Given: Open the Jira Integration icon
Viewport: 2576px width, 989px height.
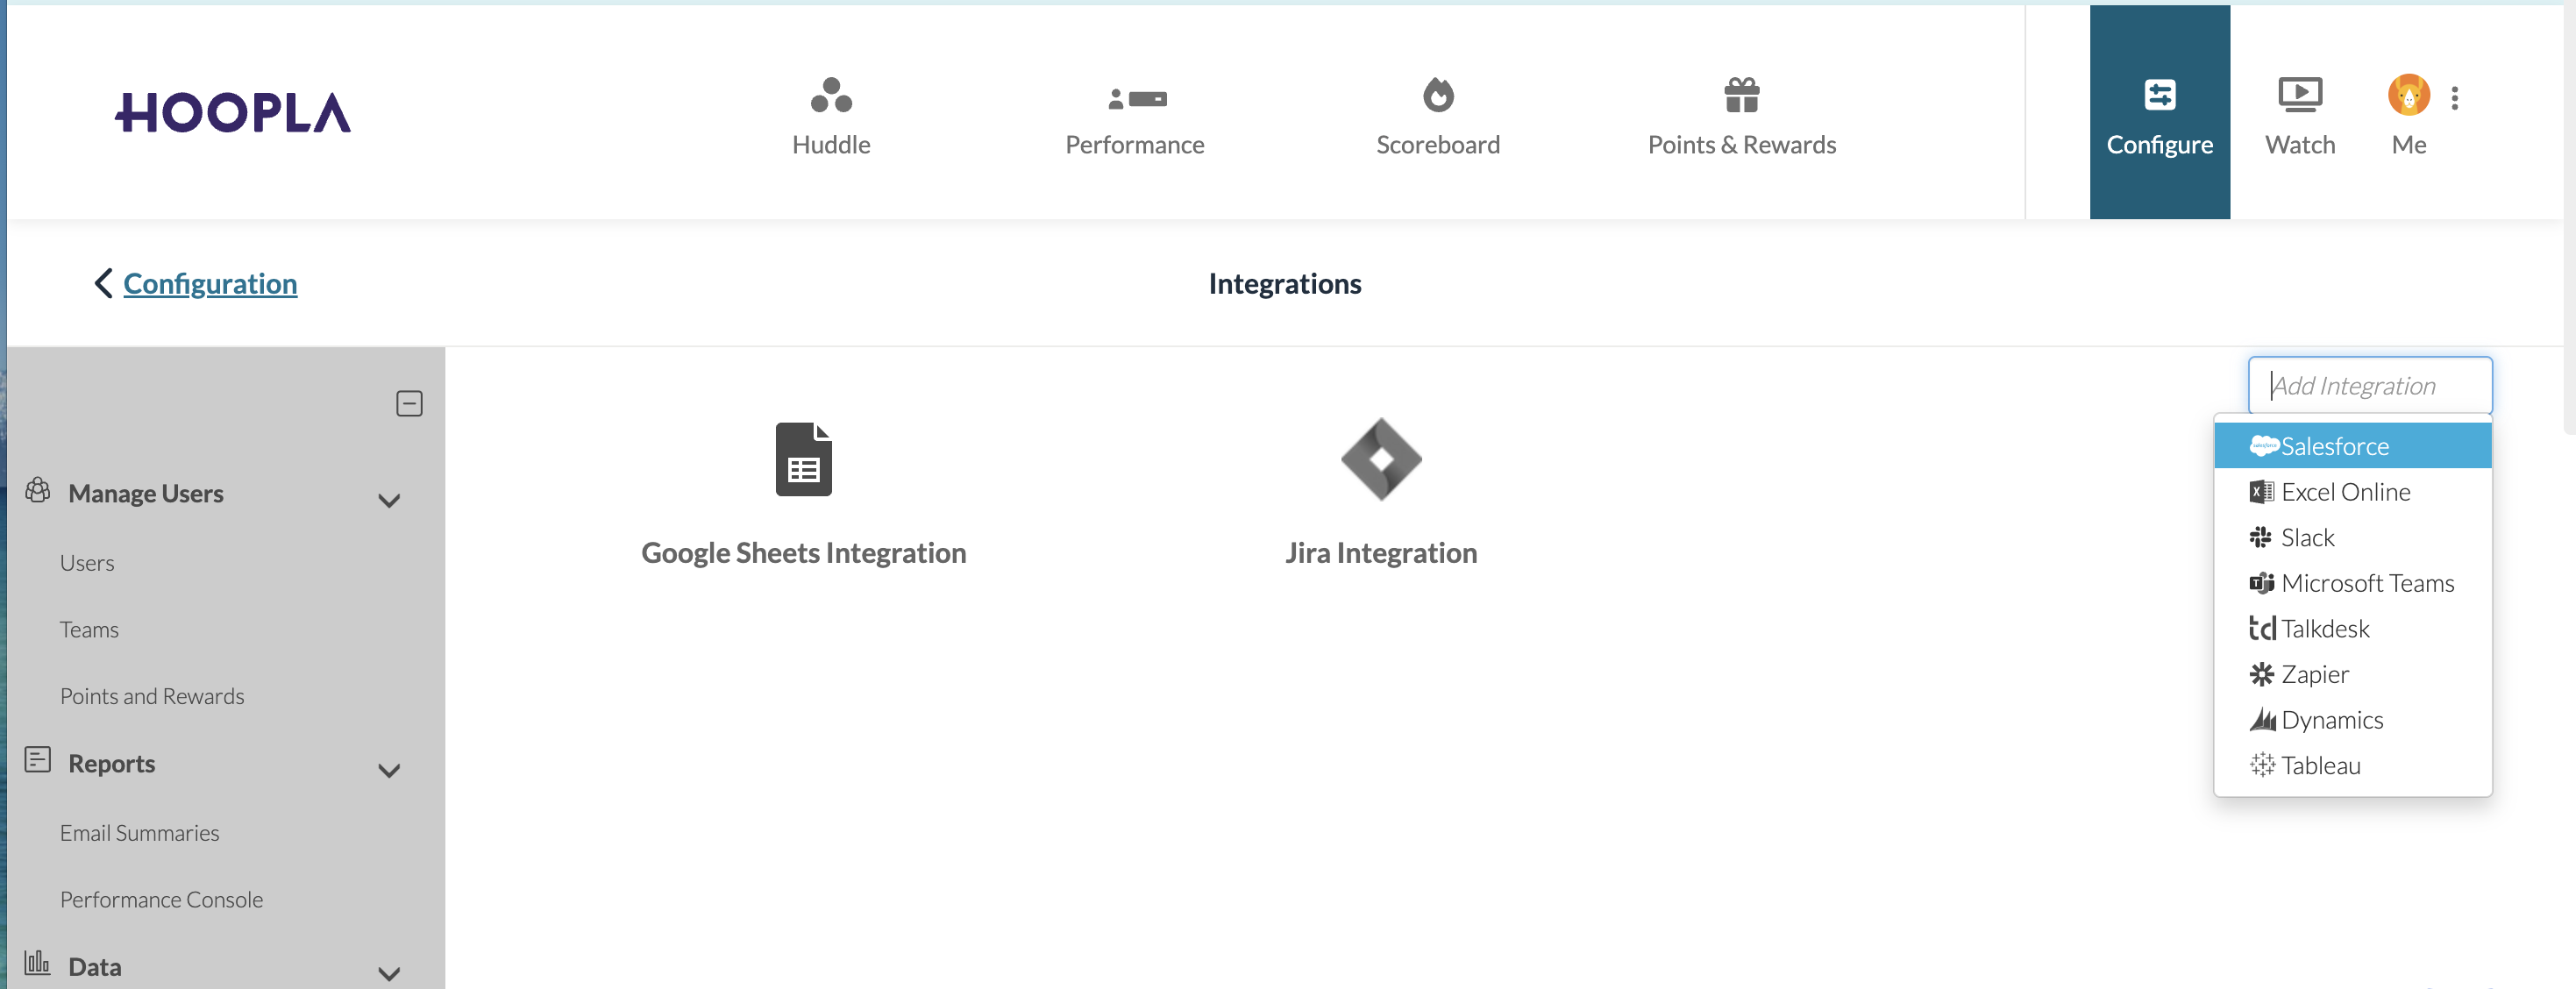Looking at the screenshot, I should 1381,459.
